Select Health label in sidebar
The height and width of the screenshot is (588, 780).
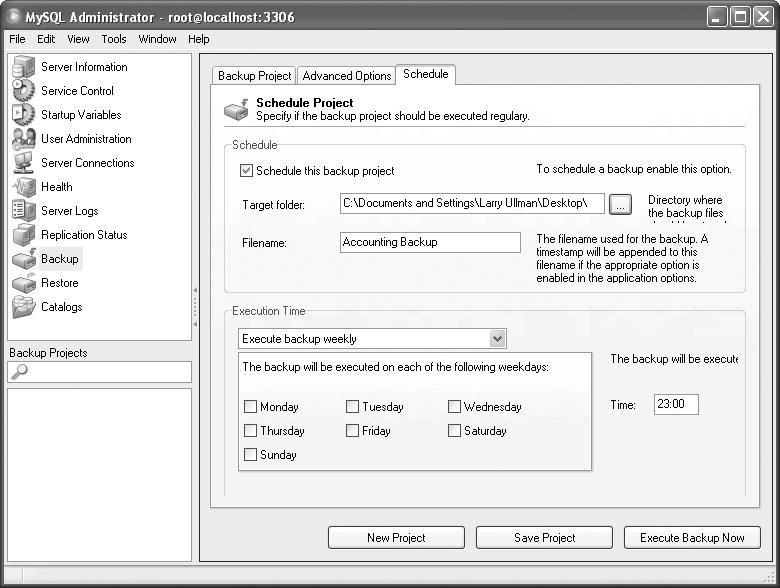click(x=57, y=187)
